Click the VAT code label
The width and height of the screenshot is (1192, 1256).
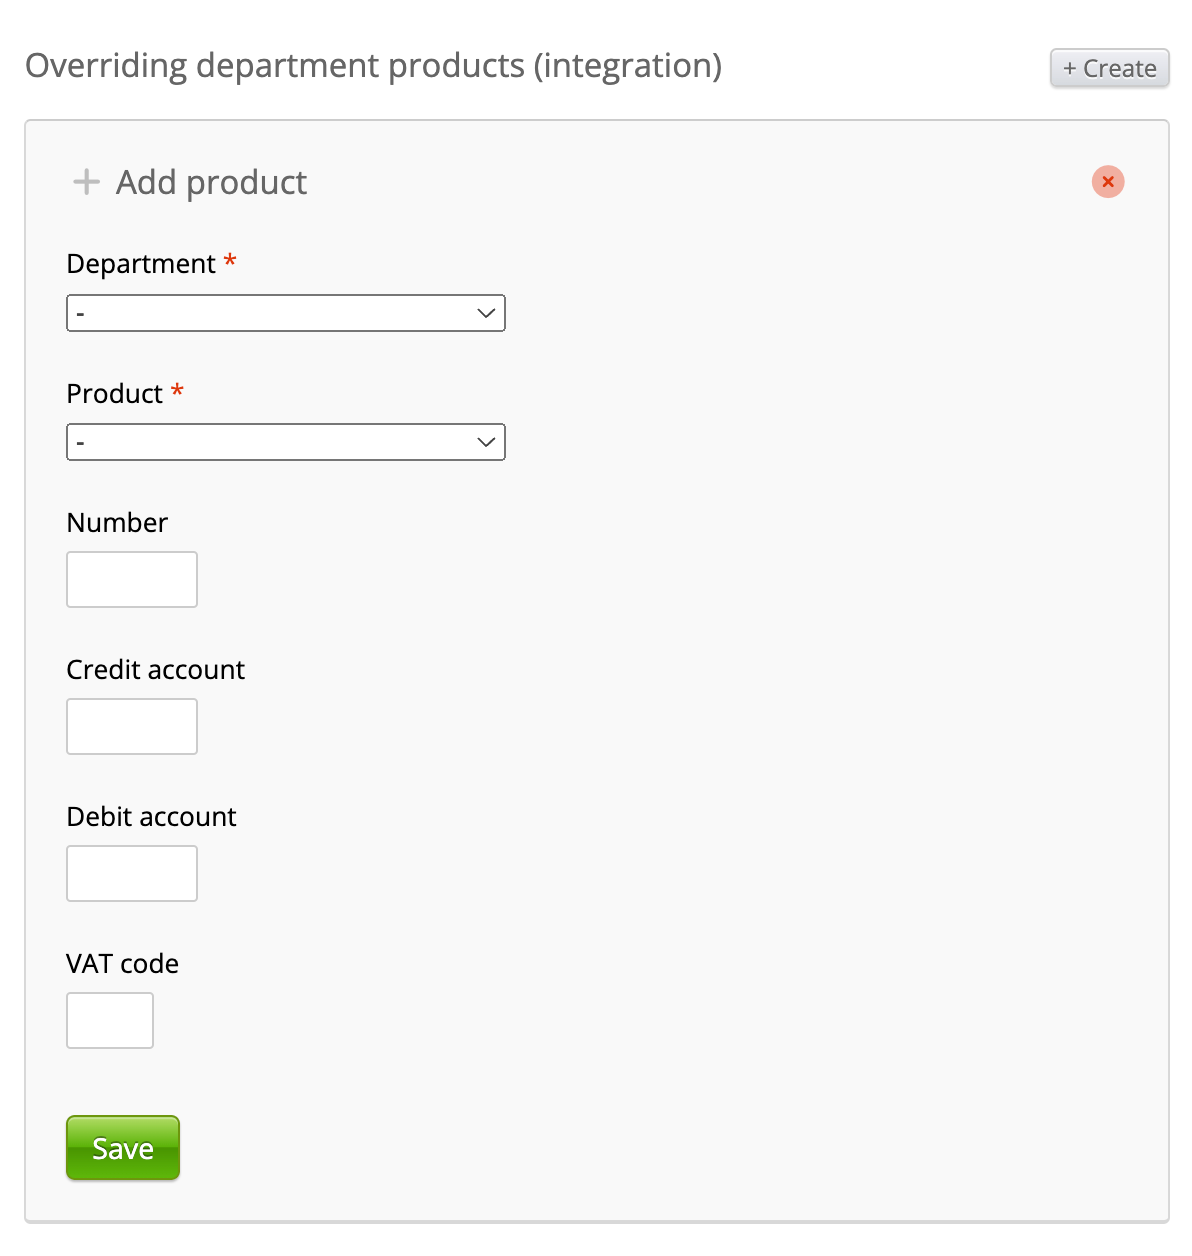[123, 964]
